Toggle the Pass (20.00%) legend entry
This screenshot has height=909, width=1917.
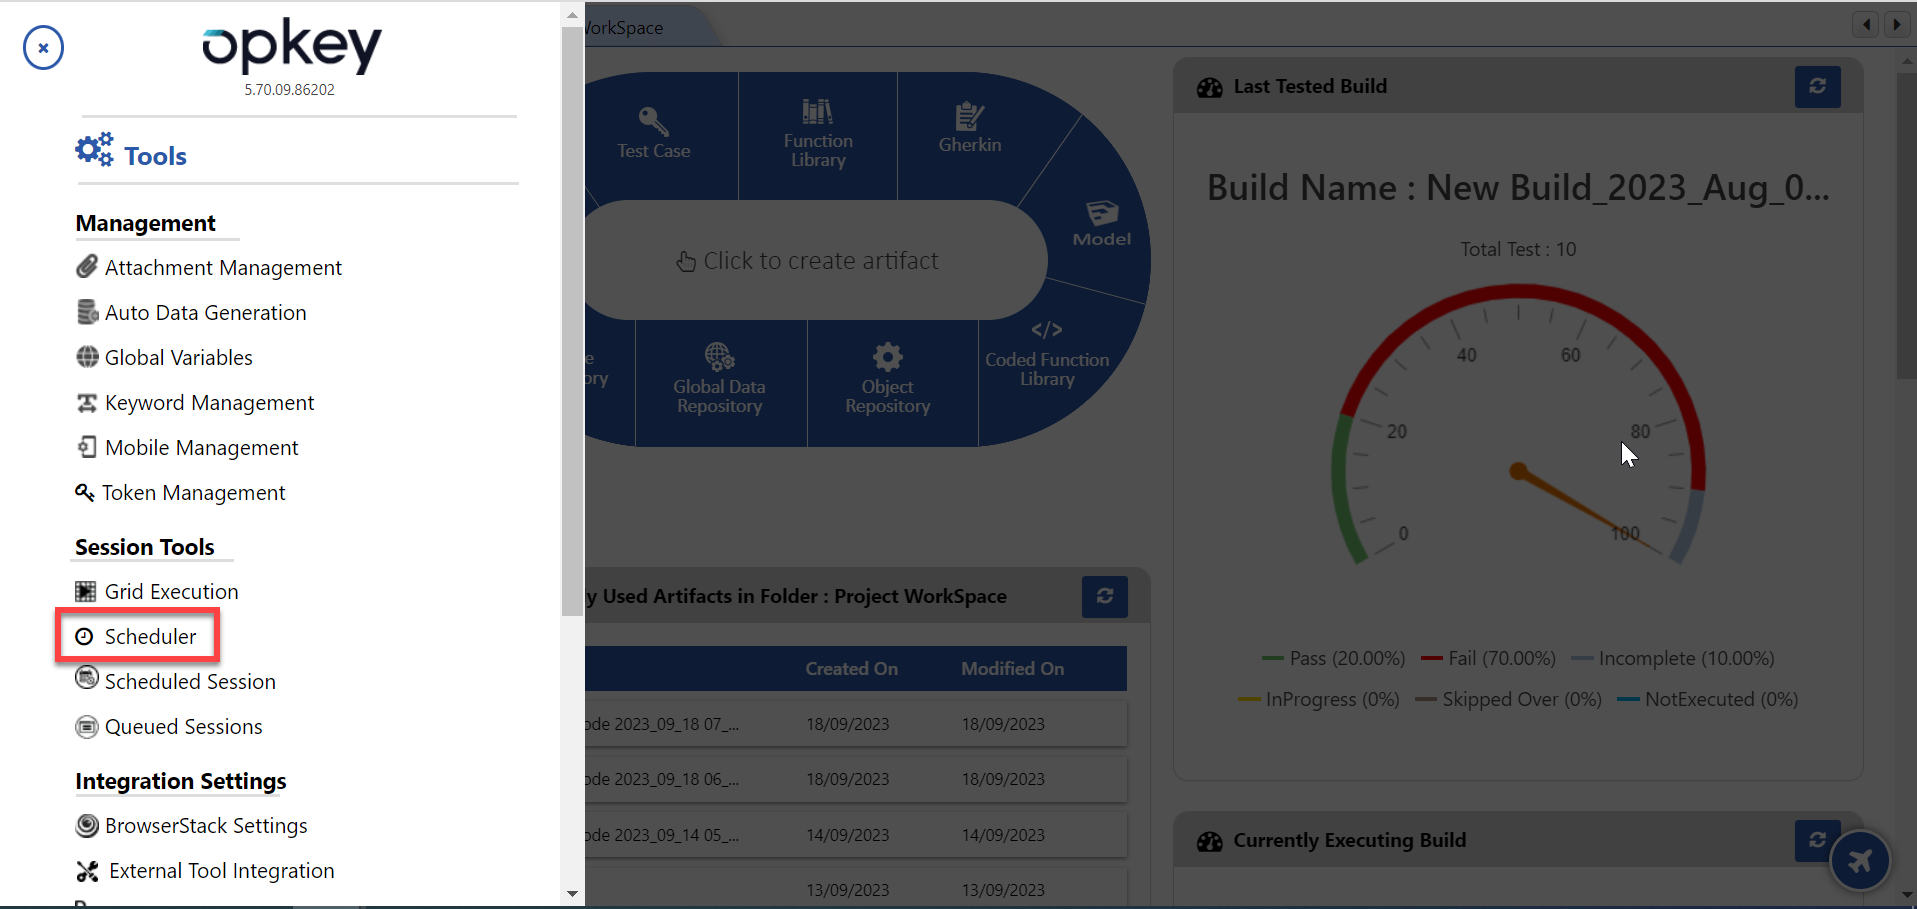pos(1334,658)
